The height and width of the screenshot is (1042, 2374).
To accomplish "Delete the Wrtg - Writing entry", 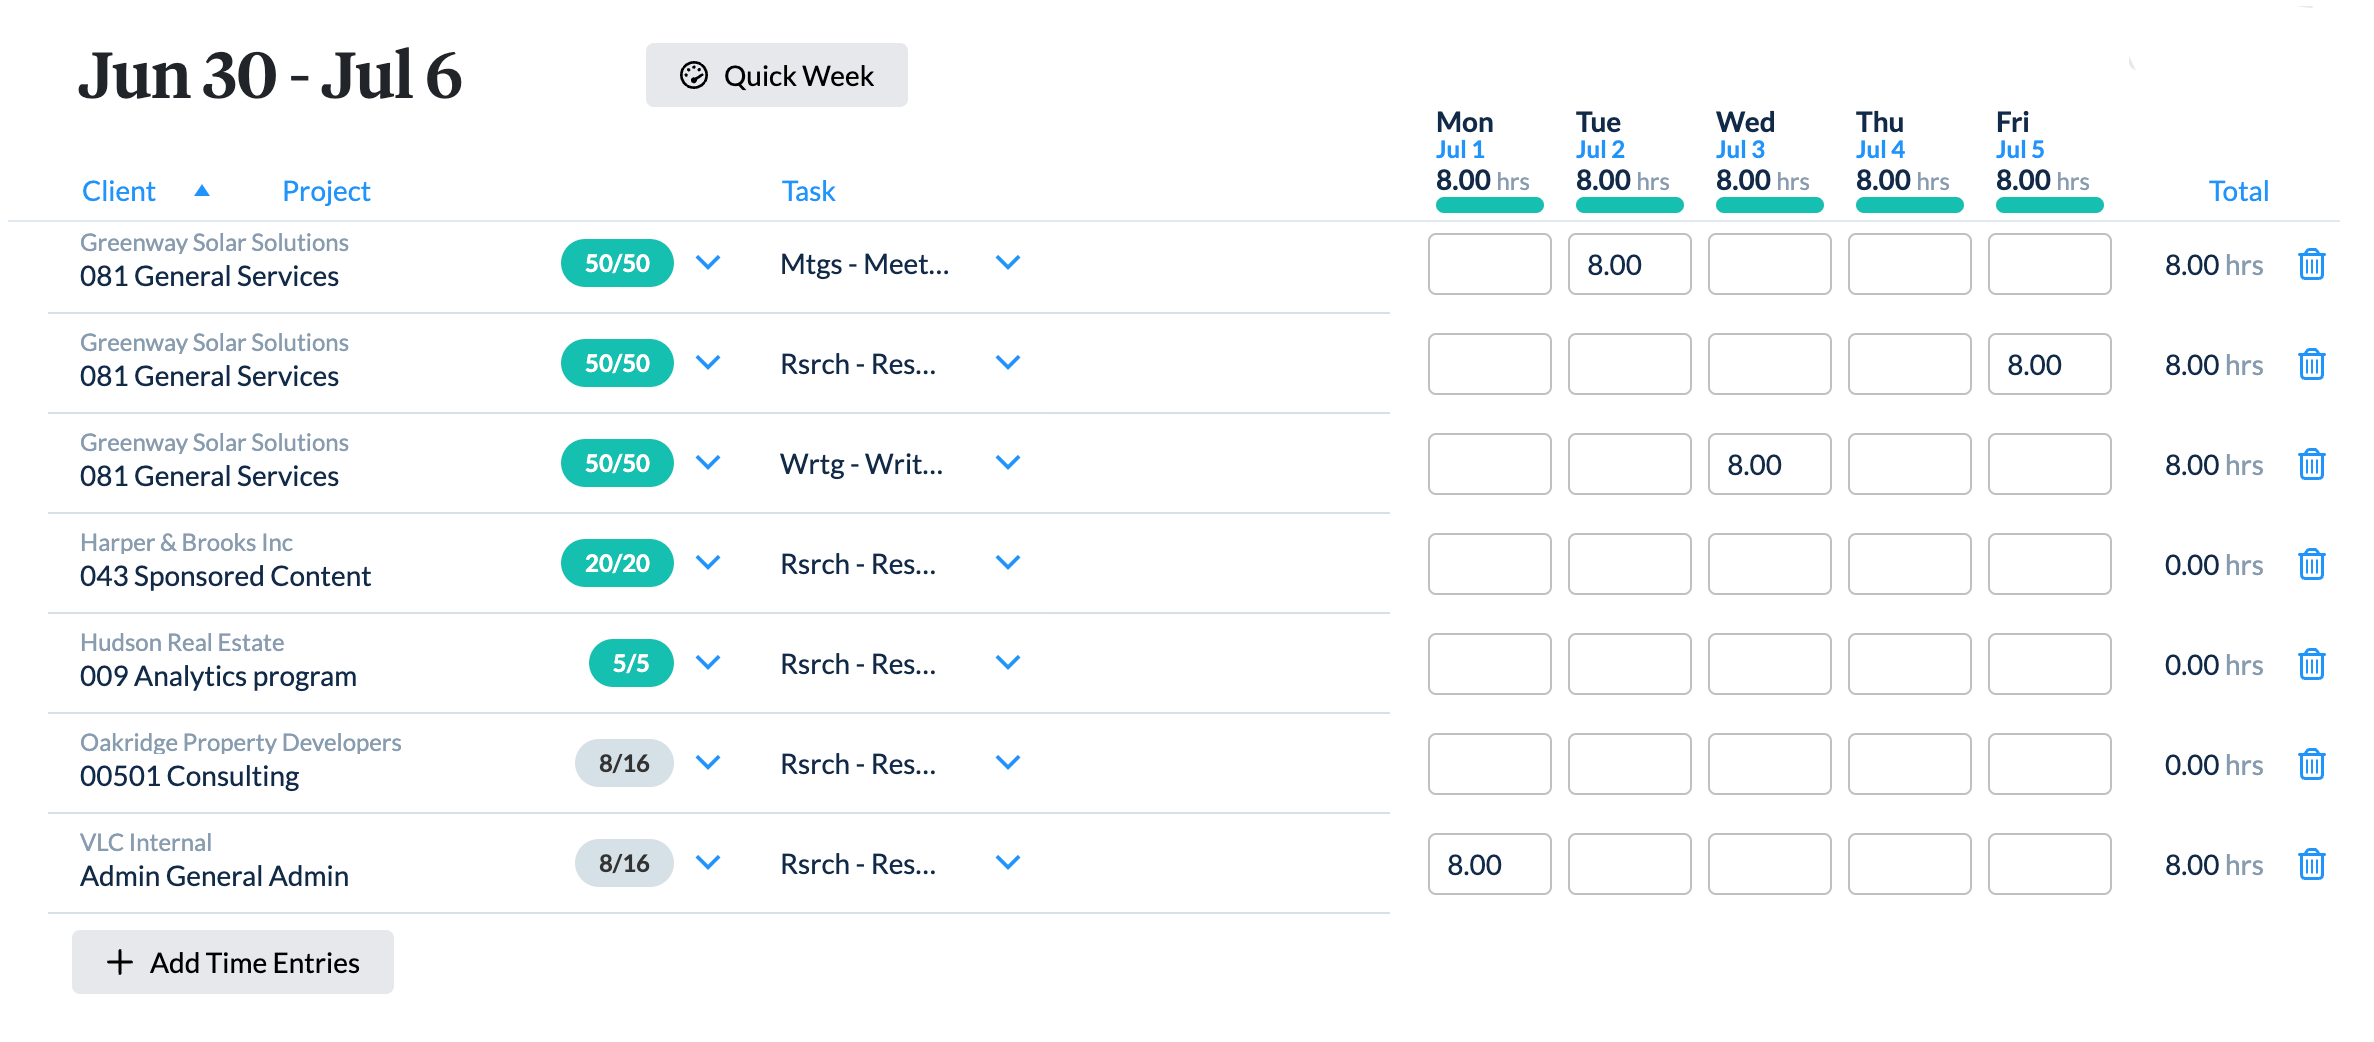I will coord(2311,464).
